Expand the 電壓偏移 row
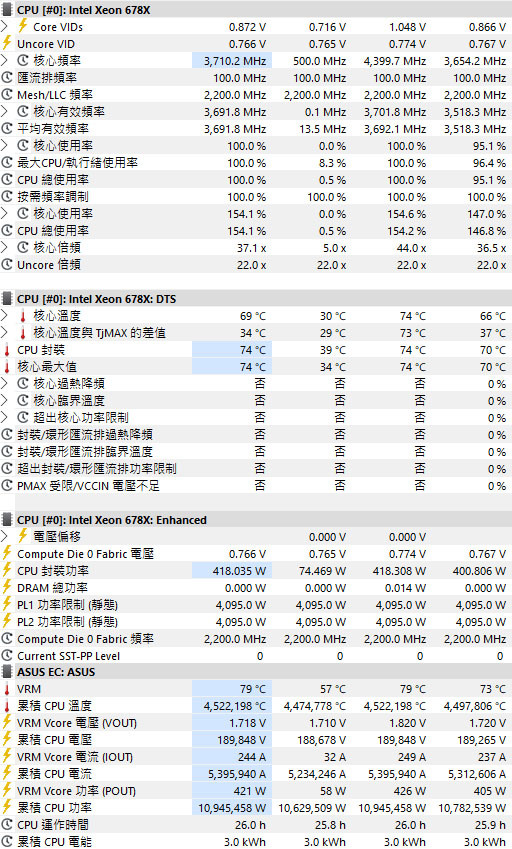Viewport: 512px width, 849px height. tap(4, 537)
